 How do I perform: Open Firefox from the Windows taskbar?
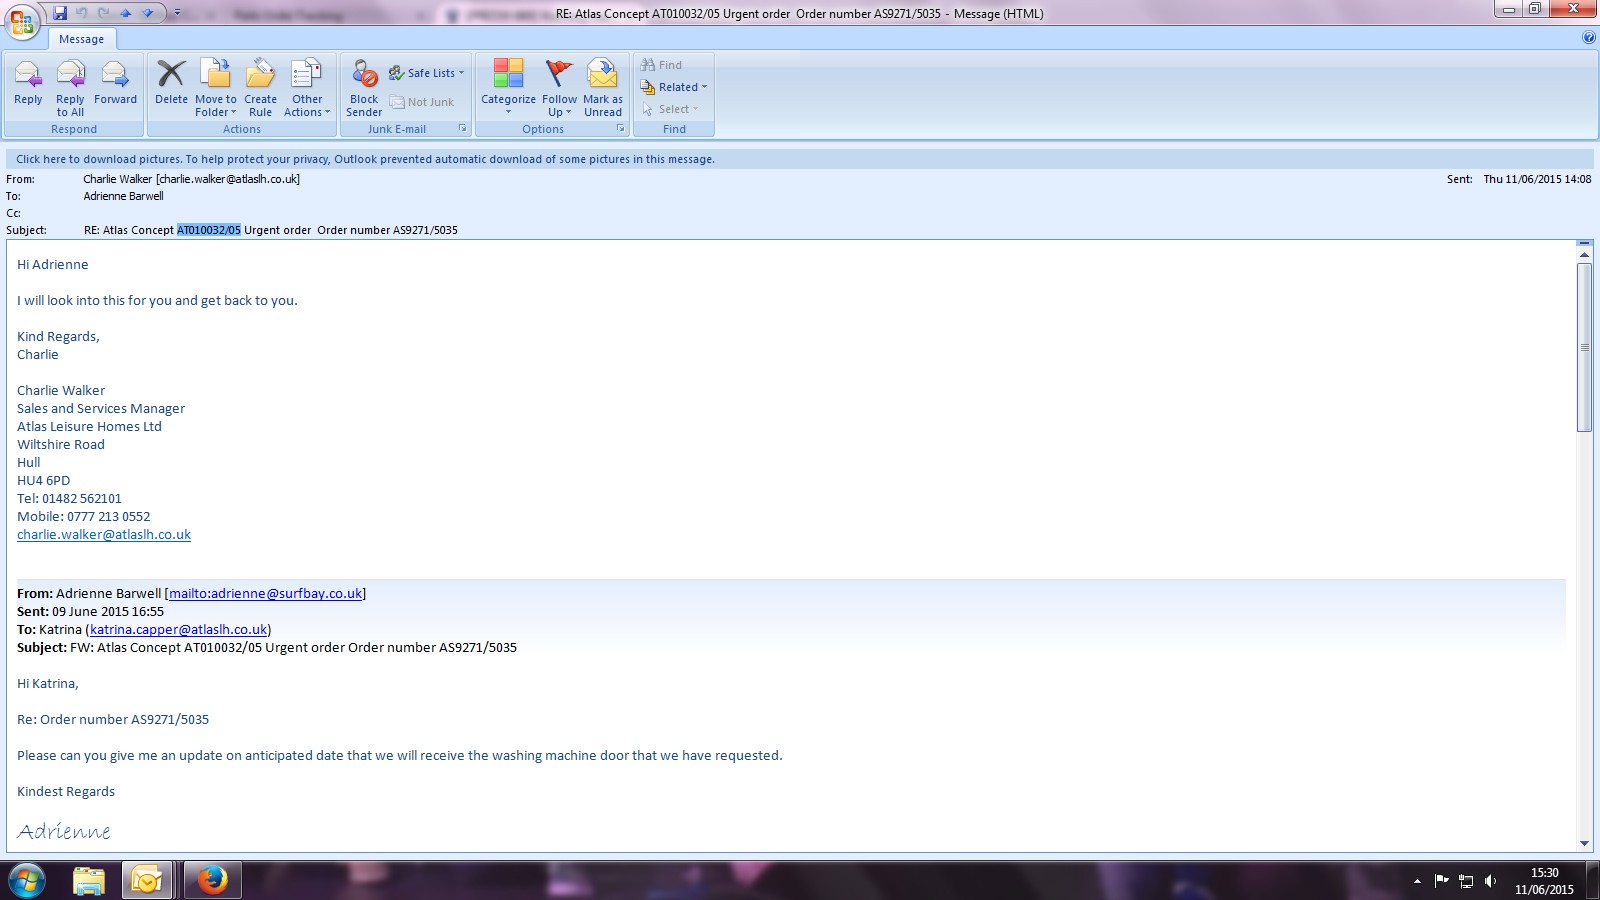pyautogui.click(x=212, y=880)
